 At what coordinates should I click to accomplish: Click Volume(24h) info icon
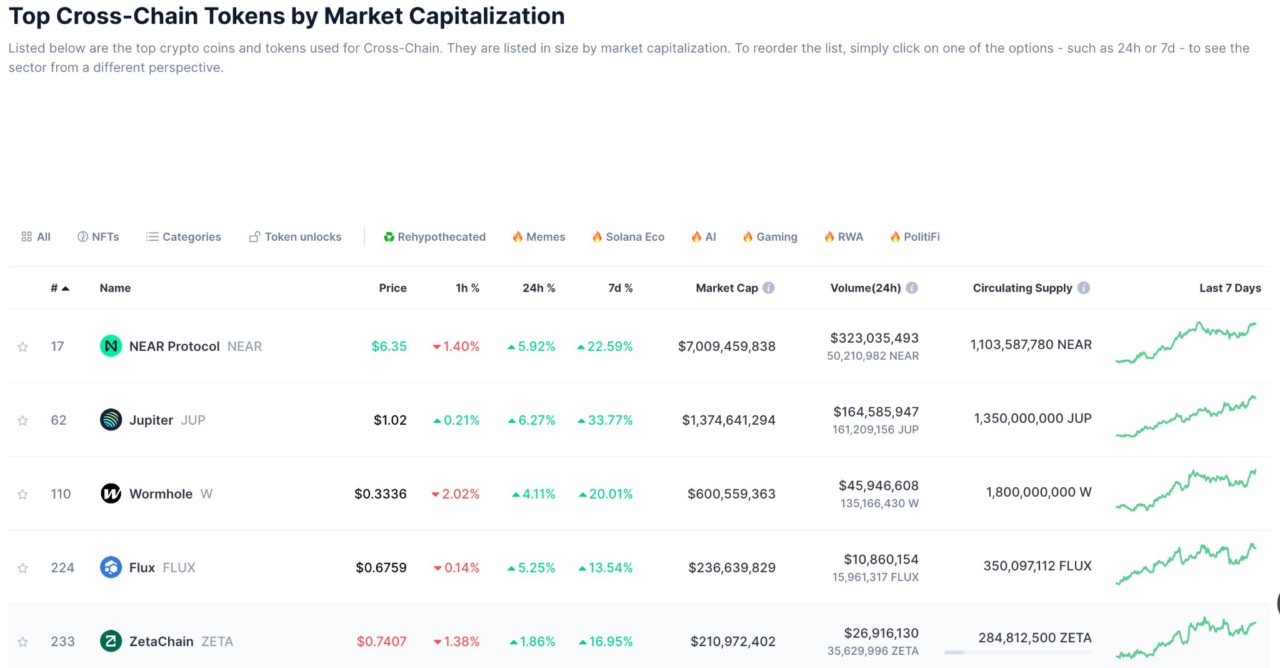tap(912, 288)
